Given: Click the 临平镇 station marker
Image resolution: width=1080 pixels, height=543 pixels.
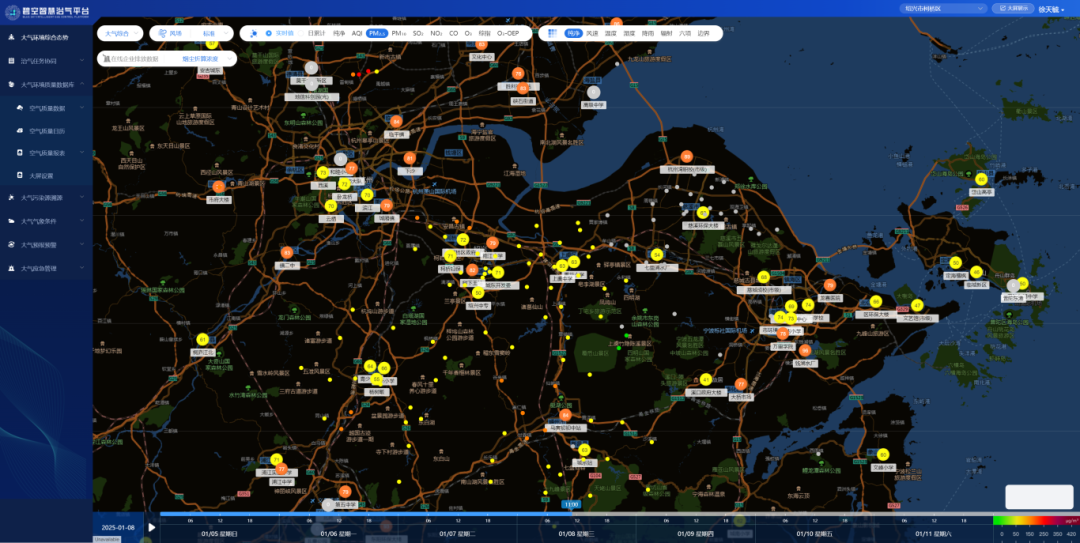Looking at the screenshot, I should (396, 121).
